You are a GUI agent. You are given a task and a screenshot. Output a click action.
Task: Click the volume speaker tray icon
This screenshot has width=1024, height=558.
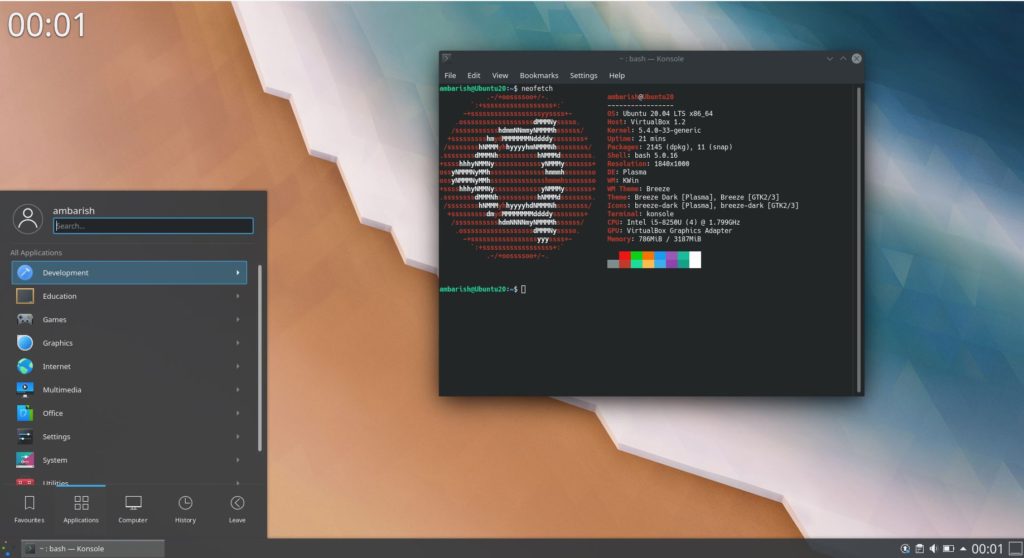pyautogui.click(x=934, y=549)
